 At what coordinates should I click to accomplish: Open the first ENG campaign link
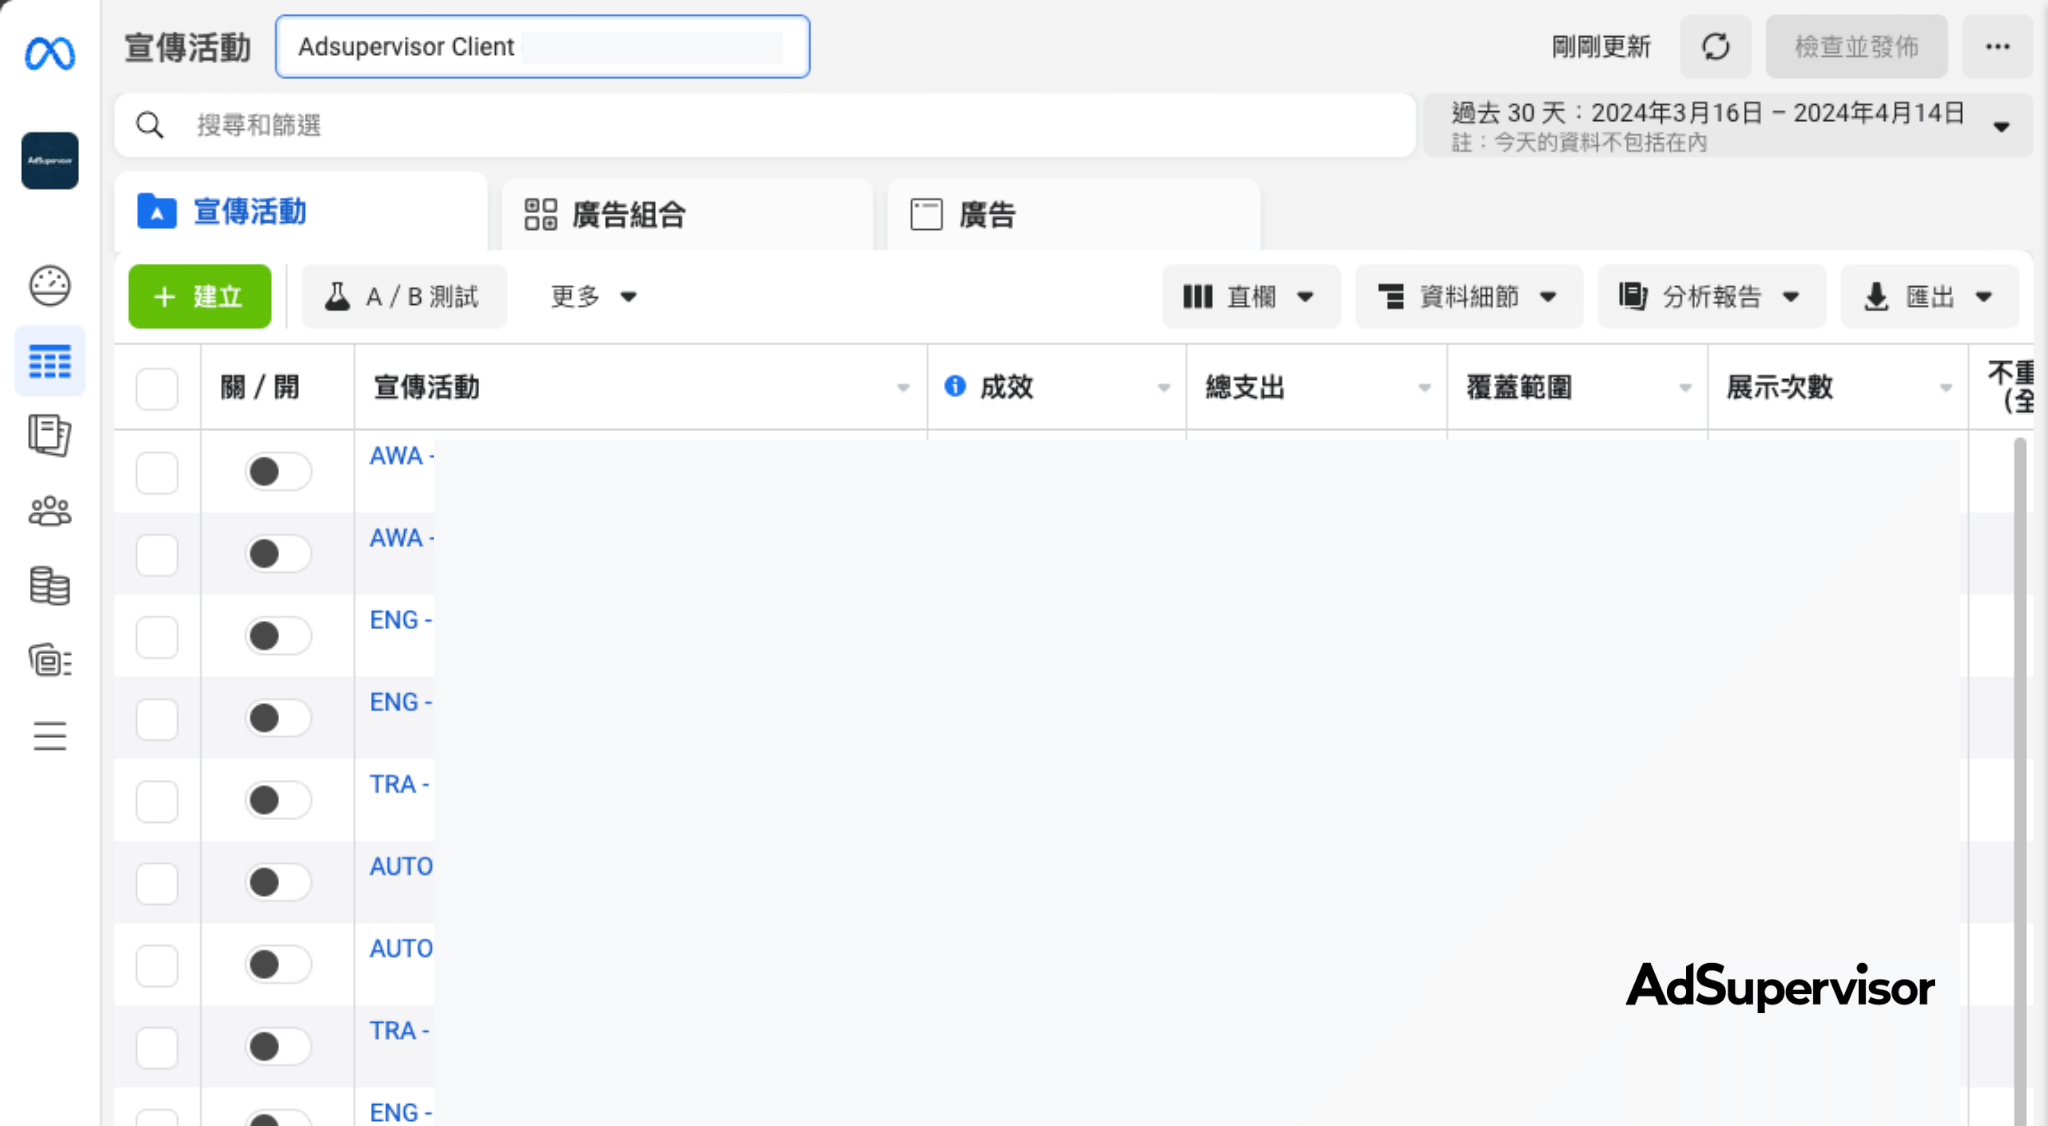tap(401, 620)
